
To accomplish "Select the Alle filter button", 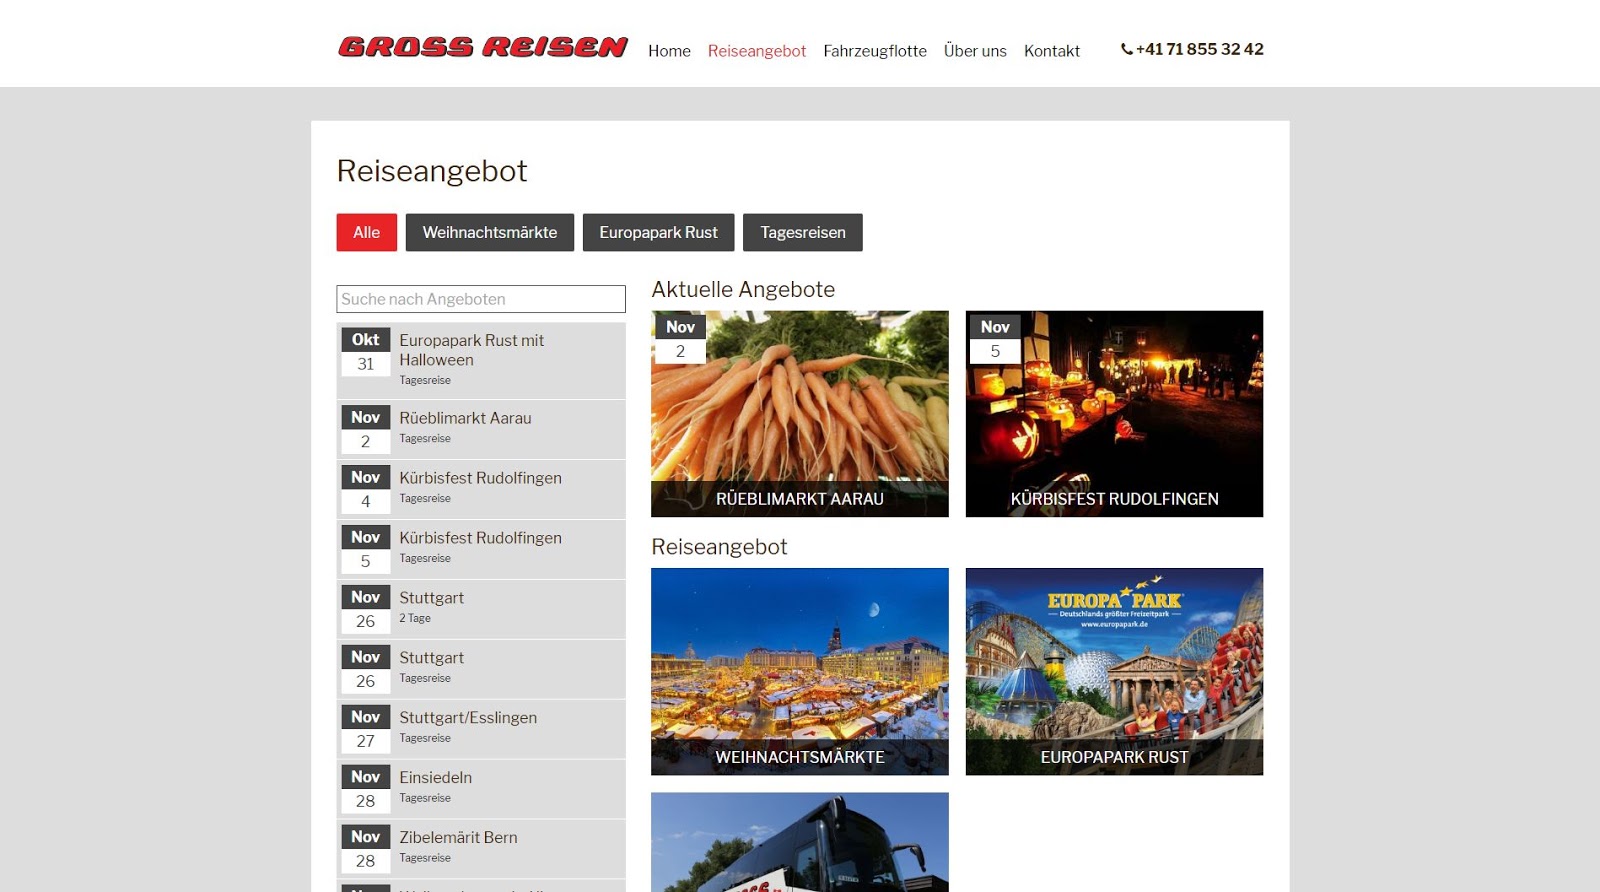I will click(x=366, y=232).
